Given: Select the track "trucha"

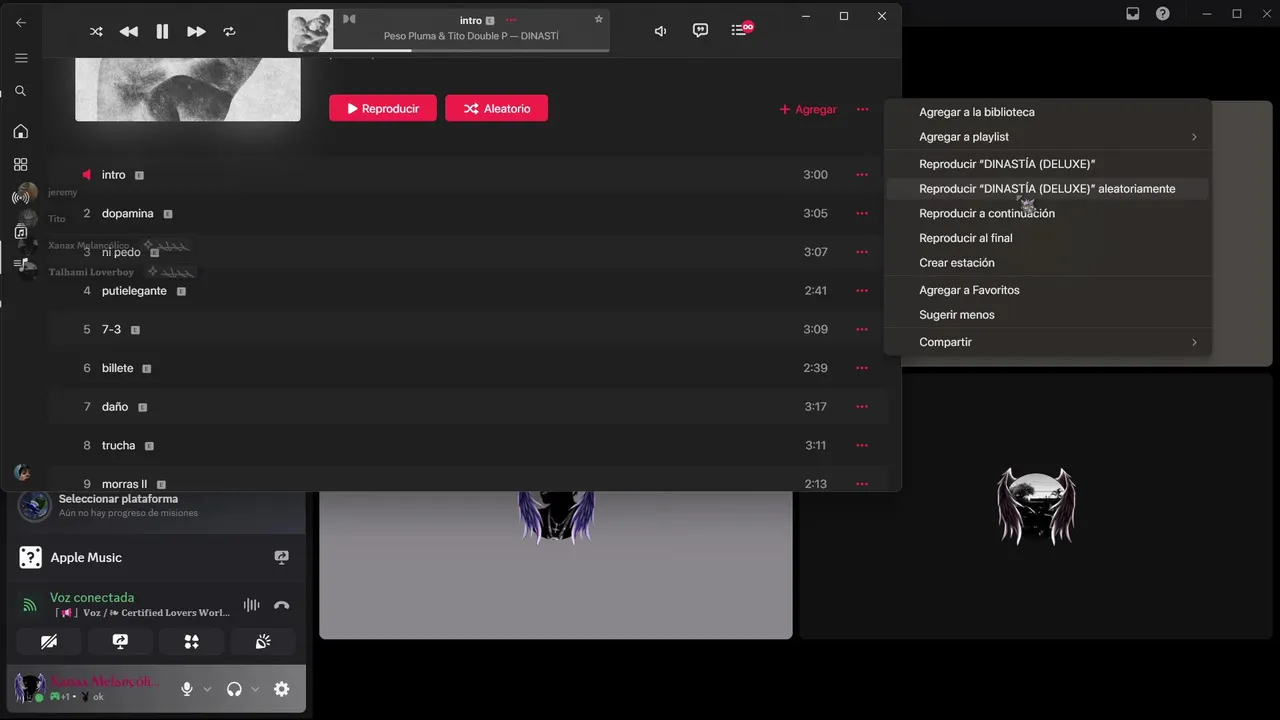Looking at the screenshot, I should click(x=468, y=446).
